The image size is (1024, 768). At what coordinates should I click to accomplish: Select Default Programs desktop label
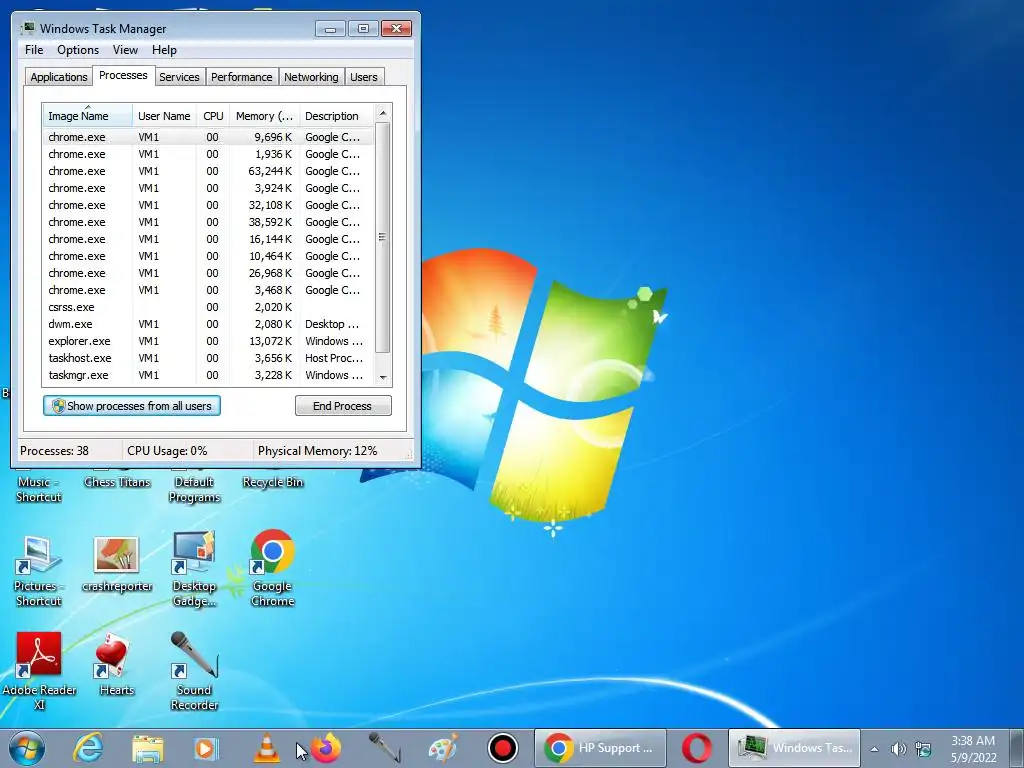194,489
